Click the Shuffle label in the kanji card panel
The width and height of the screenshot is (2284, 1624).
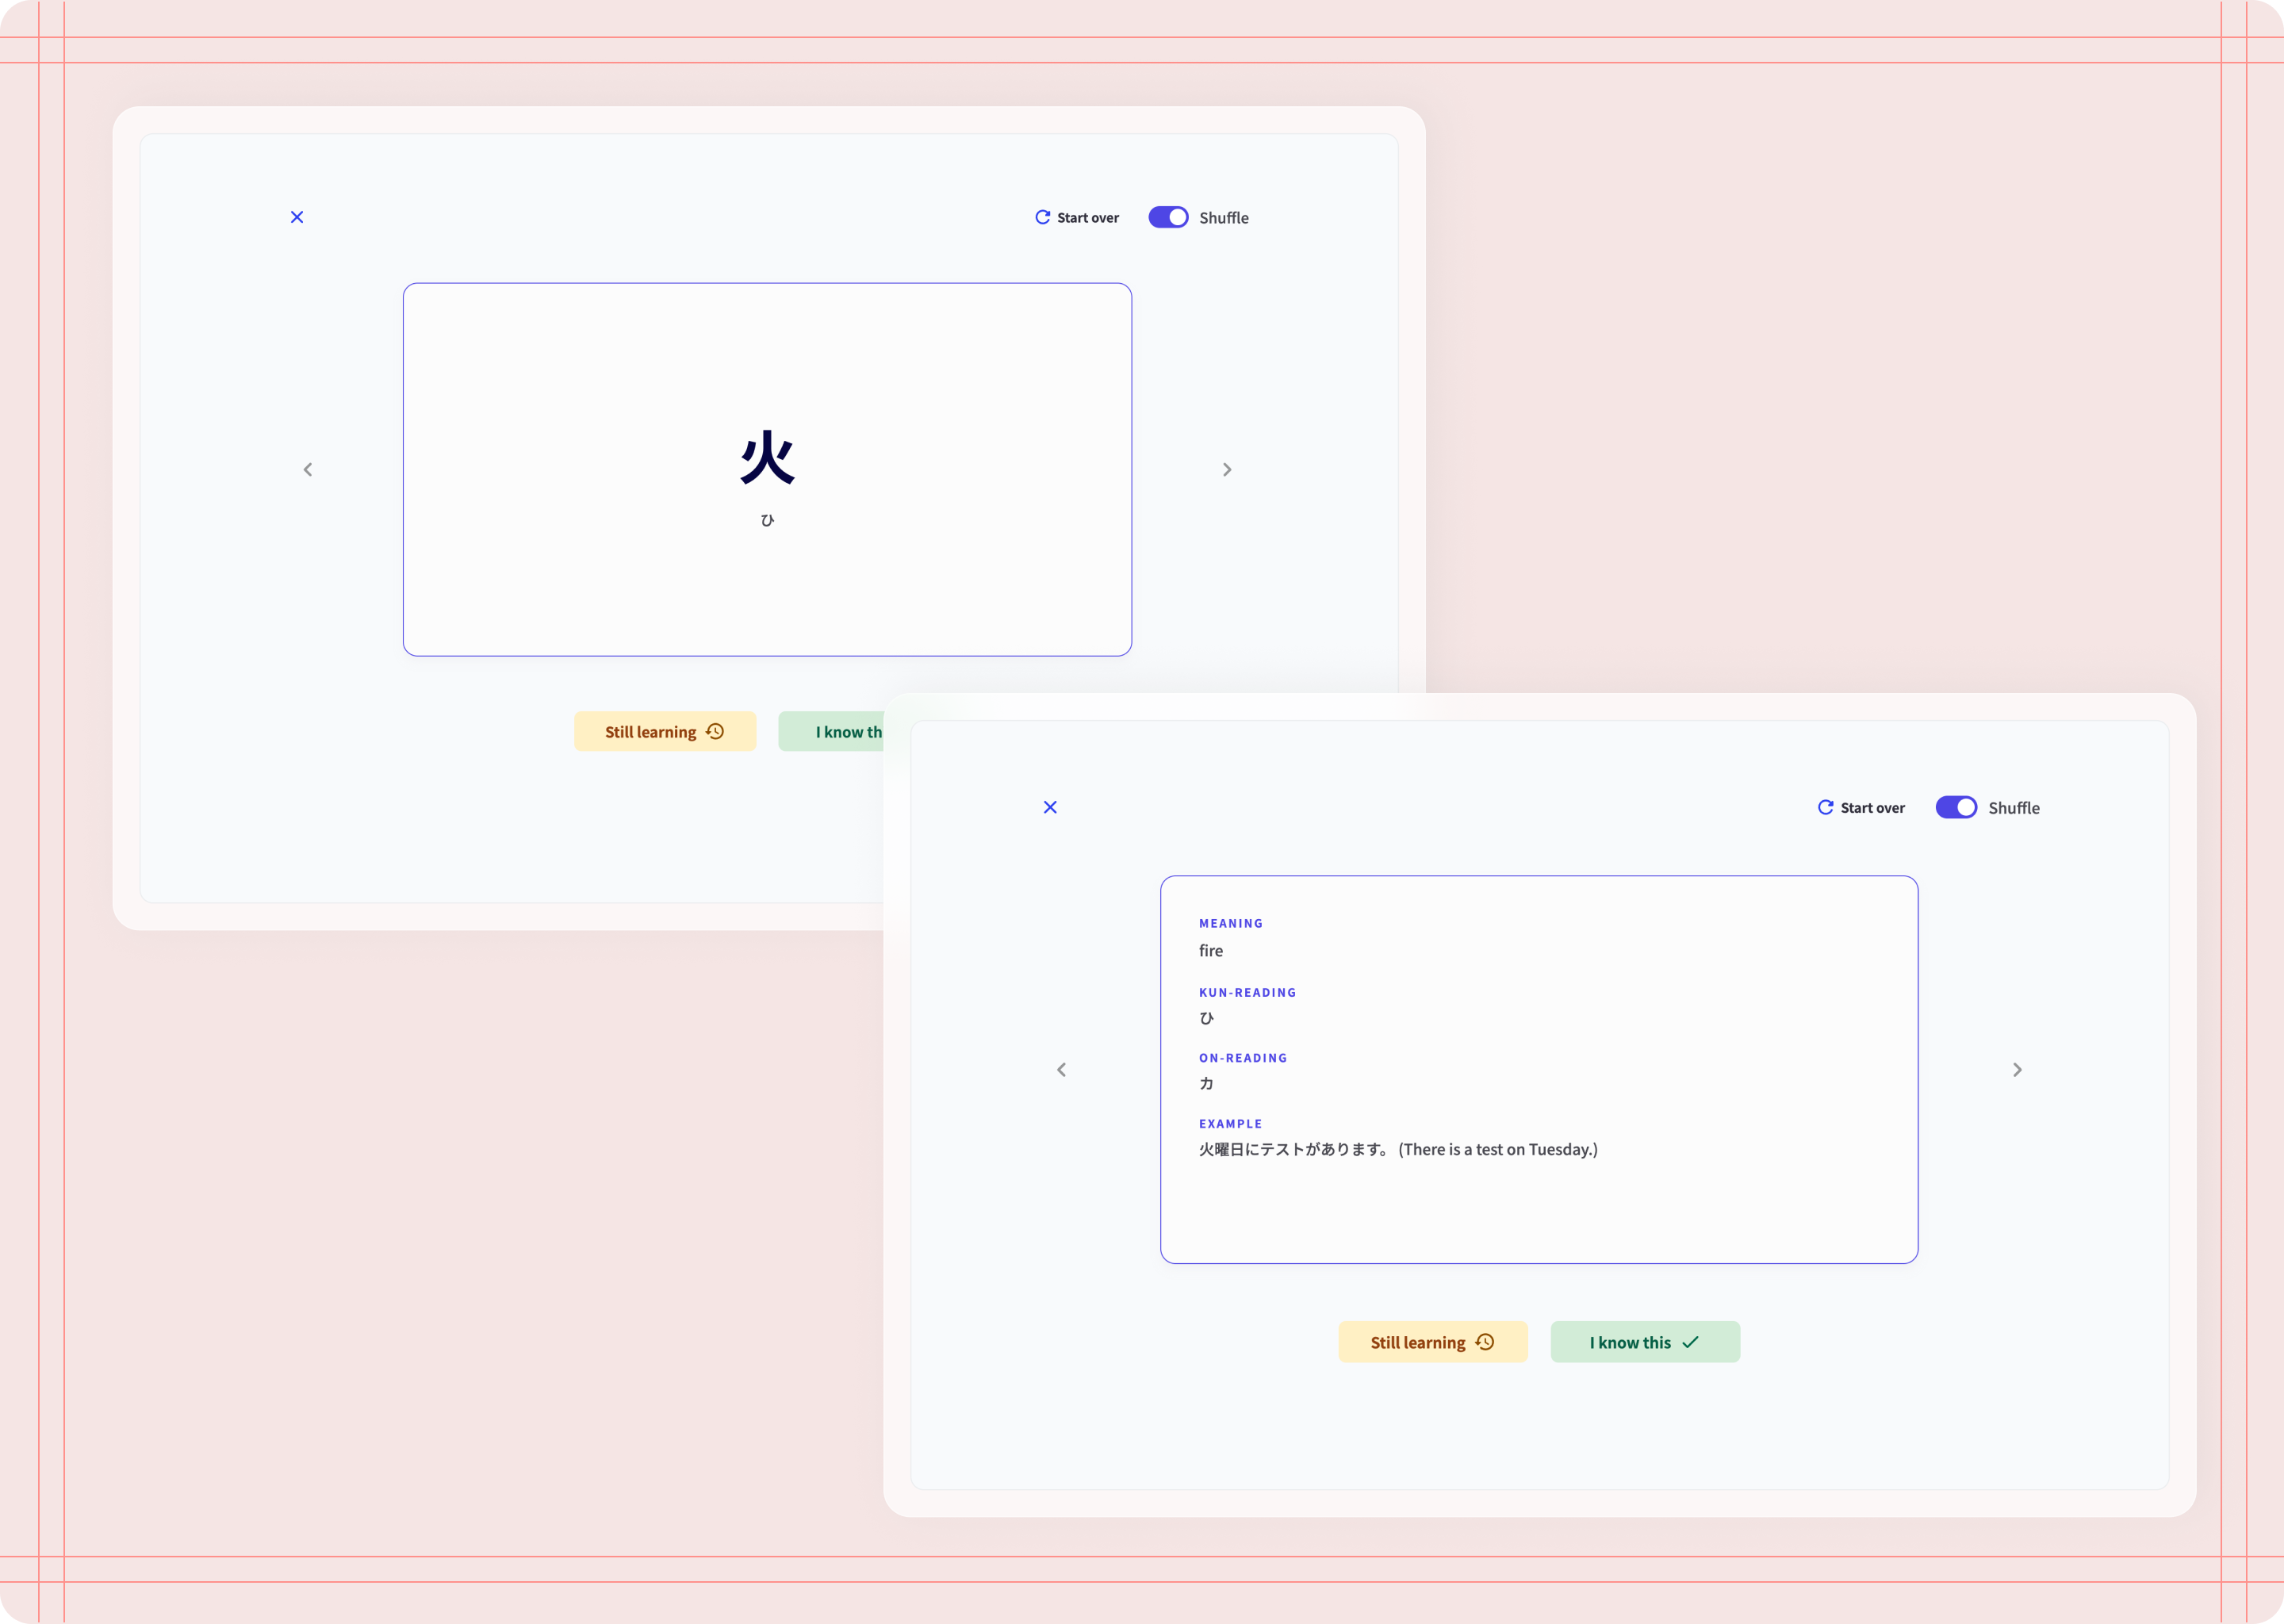point(1224,218)
